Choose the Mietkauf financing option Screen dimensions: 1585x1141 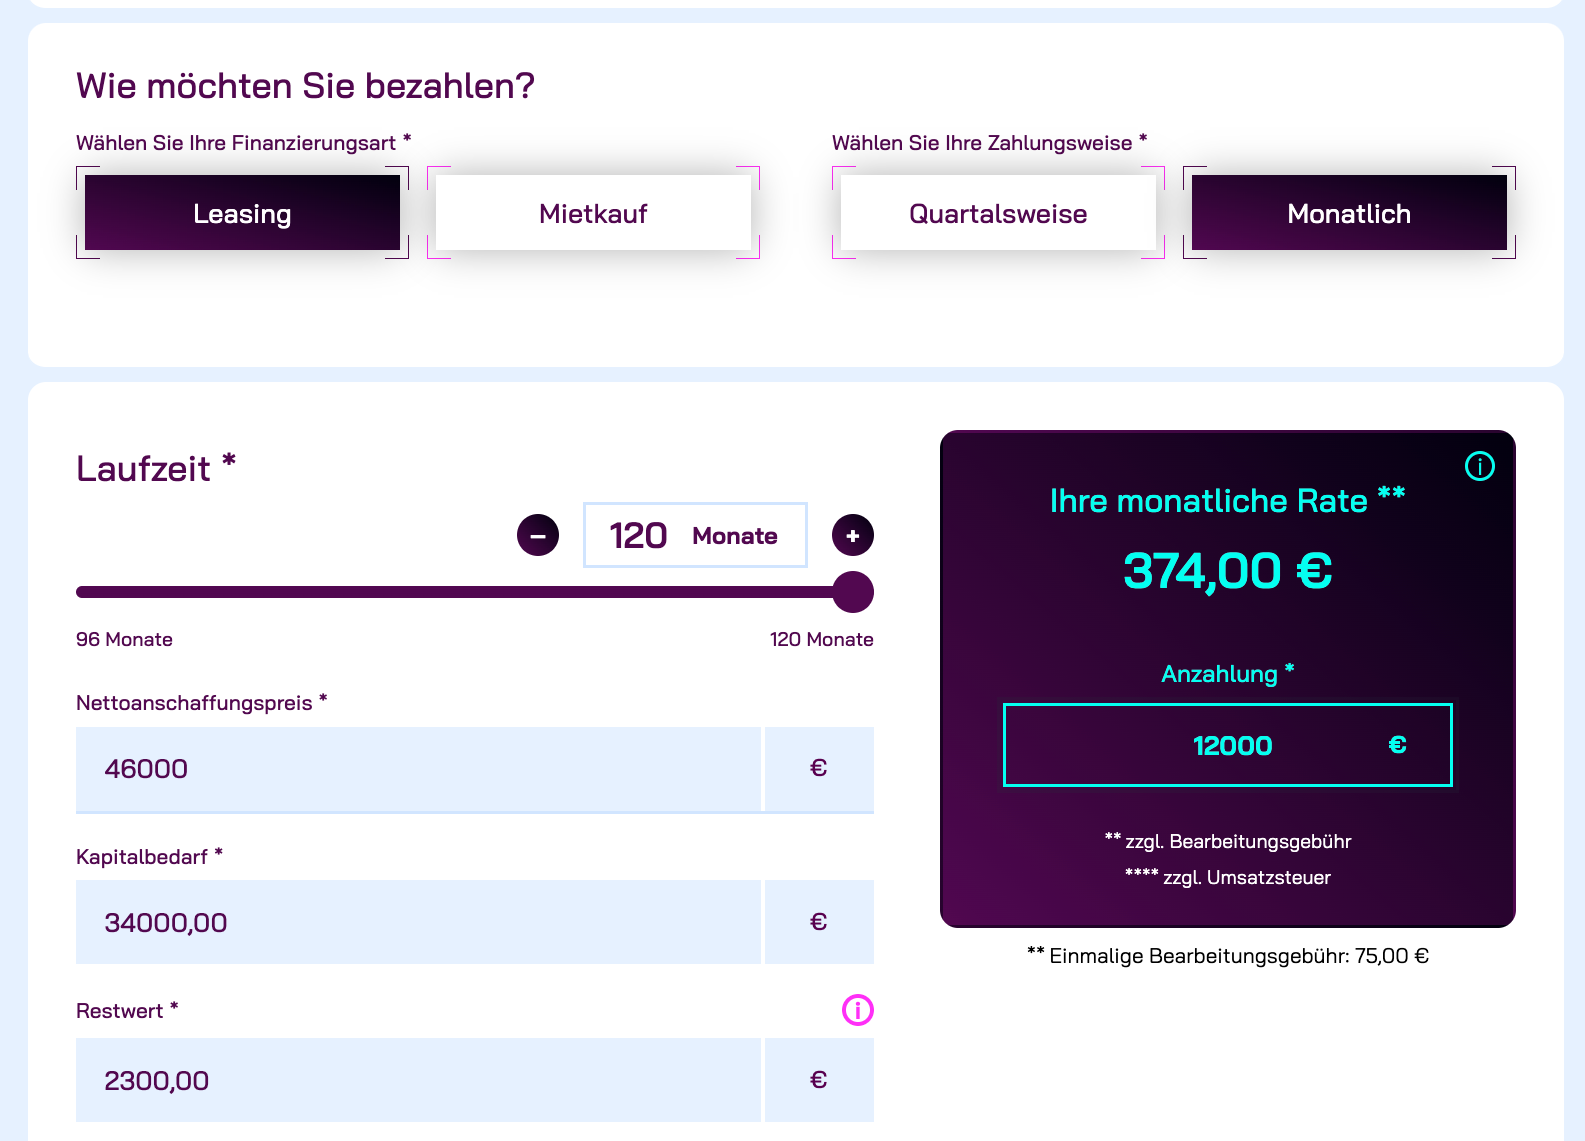coord(593,213)
